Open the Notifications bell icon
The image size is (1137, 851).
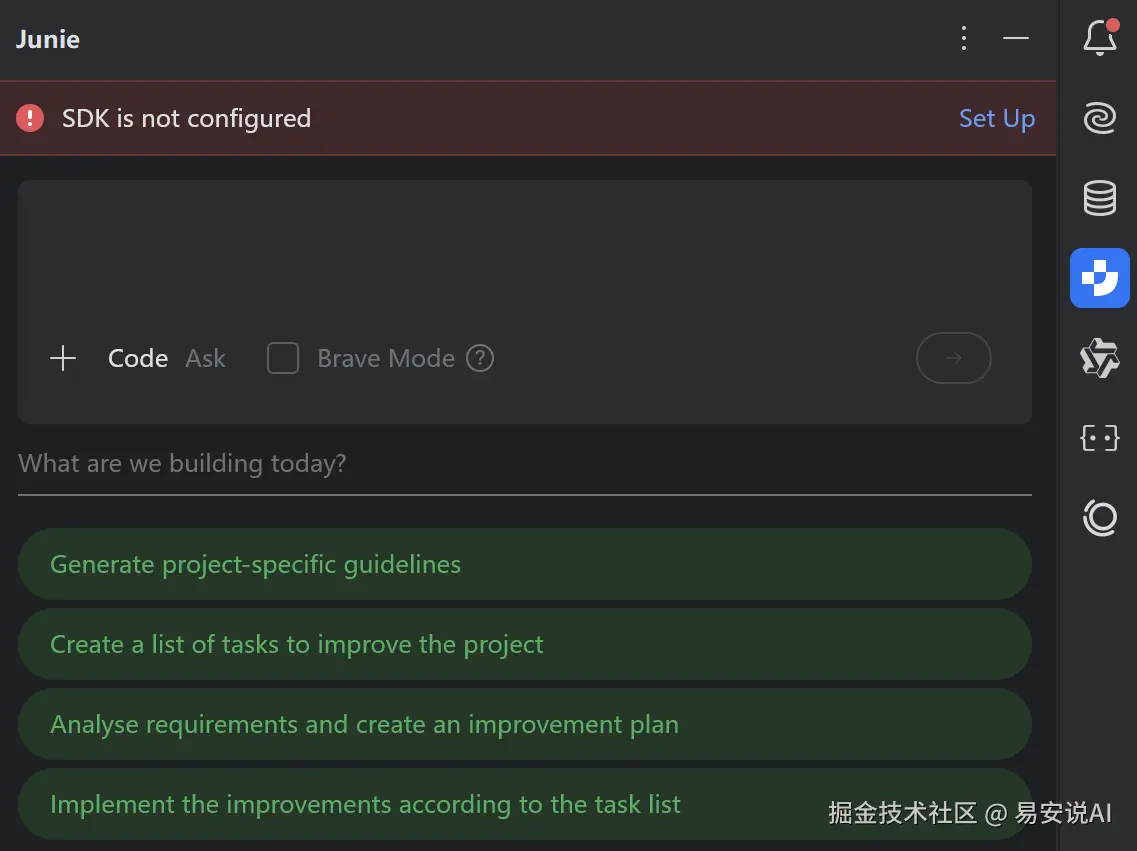(x=1099, y=39)
